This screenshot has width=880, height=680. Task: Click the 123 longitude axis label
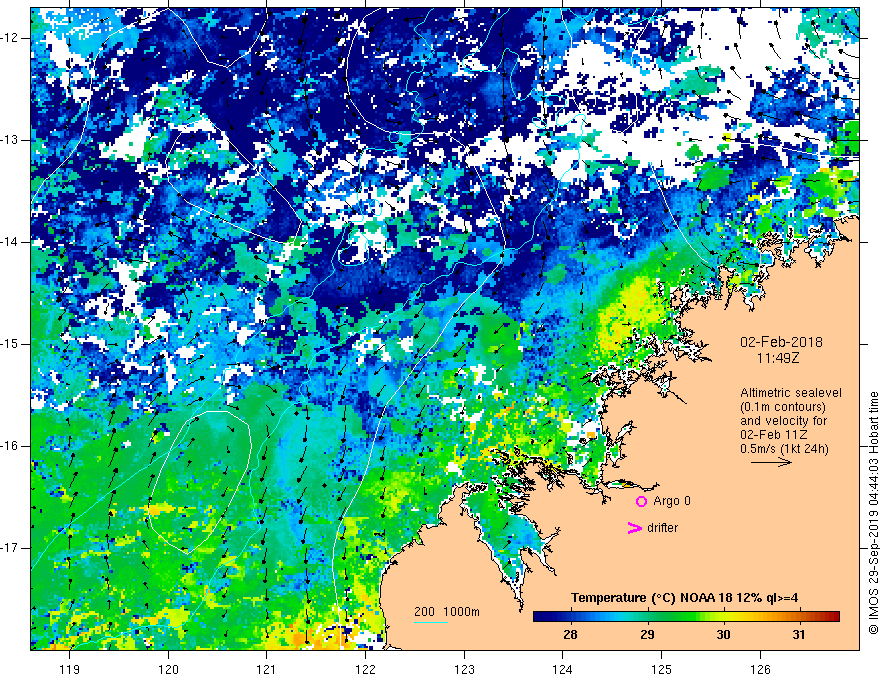coord(464,669)
